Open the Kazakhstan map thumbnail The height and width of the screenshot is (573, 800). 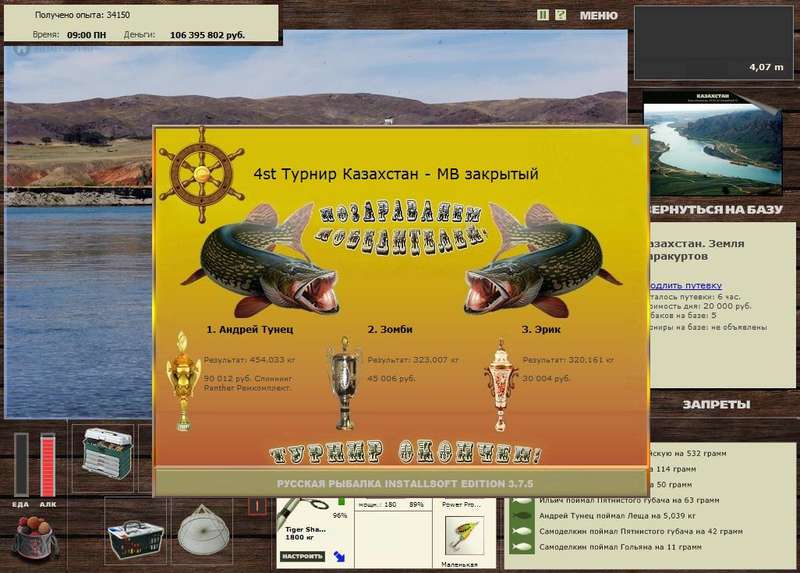pos(712,143)
